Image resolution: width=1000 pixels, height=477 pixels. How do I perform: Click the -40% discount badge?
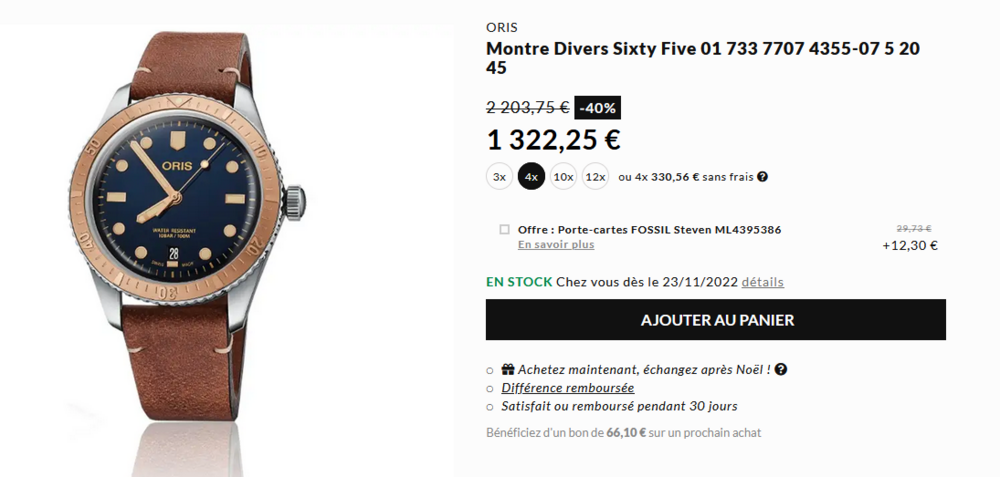tap(598, 108)
